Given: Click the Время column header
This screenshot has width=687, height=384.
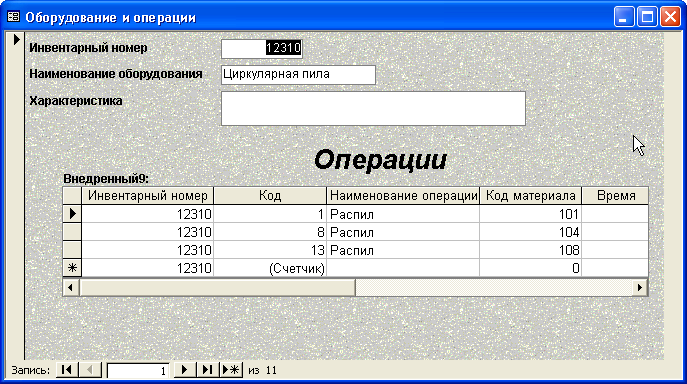Looking at the screenshot, I should [615, 196].
